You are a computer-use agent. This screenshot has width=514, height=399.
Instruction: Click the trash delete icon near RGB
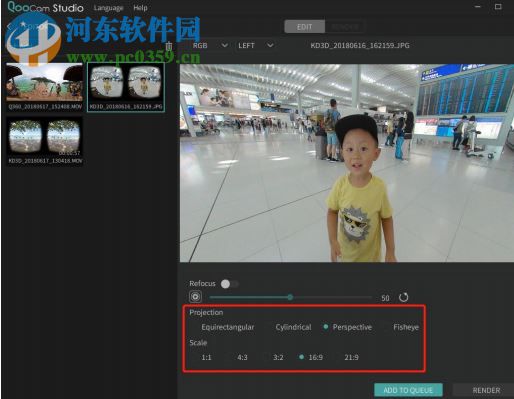169,46
